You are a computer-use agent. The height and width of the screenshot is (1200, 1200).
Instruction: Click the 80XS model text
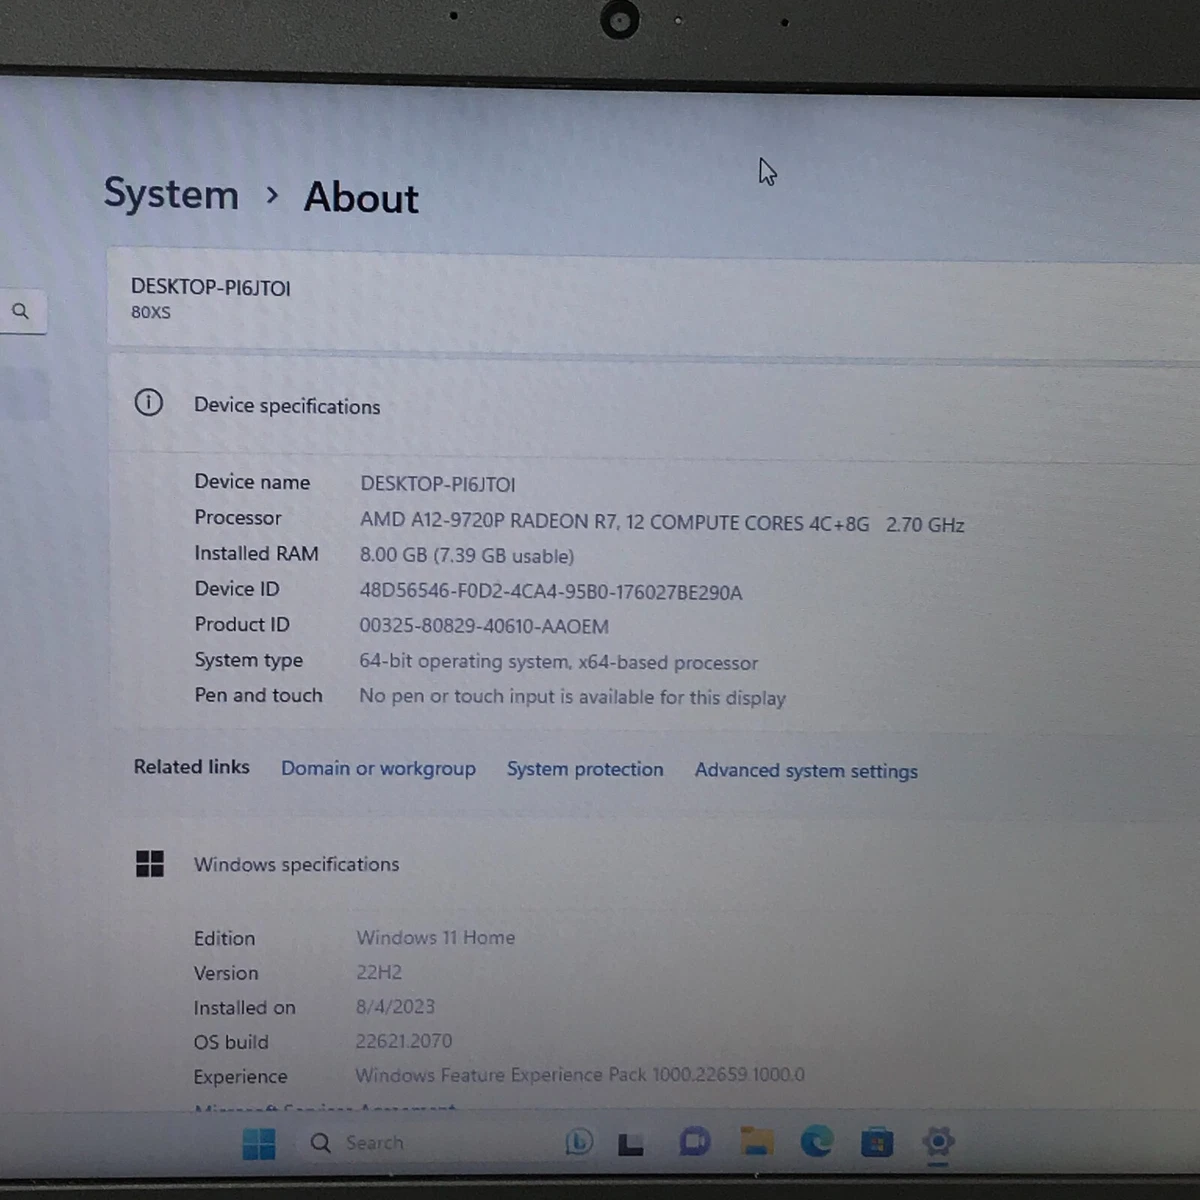[151, 312]
